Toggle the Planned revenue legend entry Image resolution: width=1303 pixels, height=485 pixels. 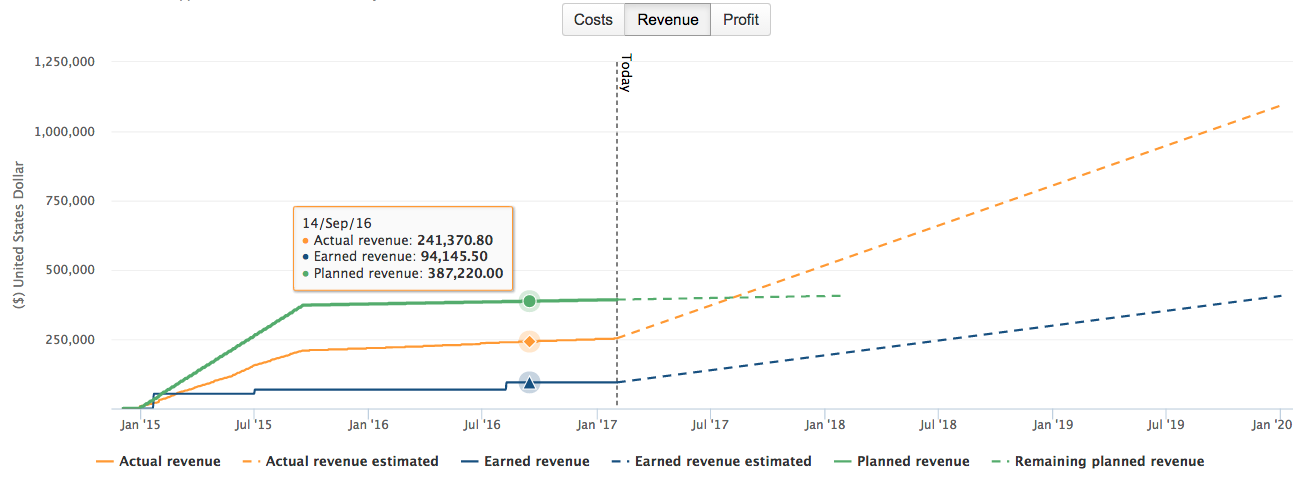click(913, 462)
